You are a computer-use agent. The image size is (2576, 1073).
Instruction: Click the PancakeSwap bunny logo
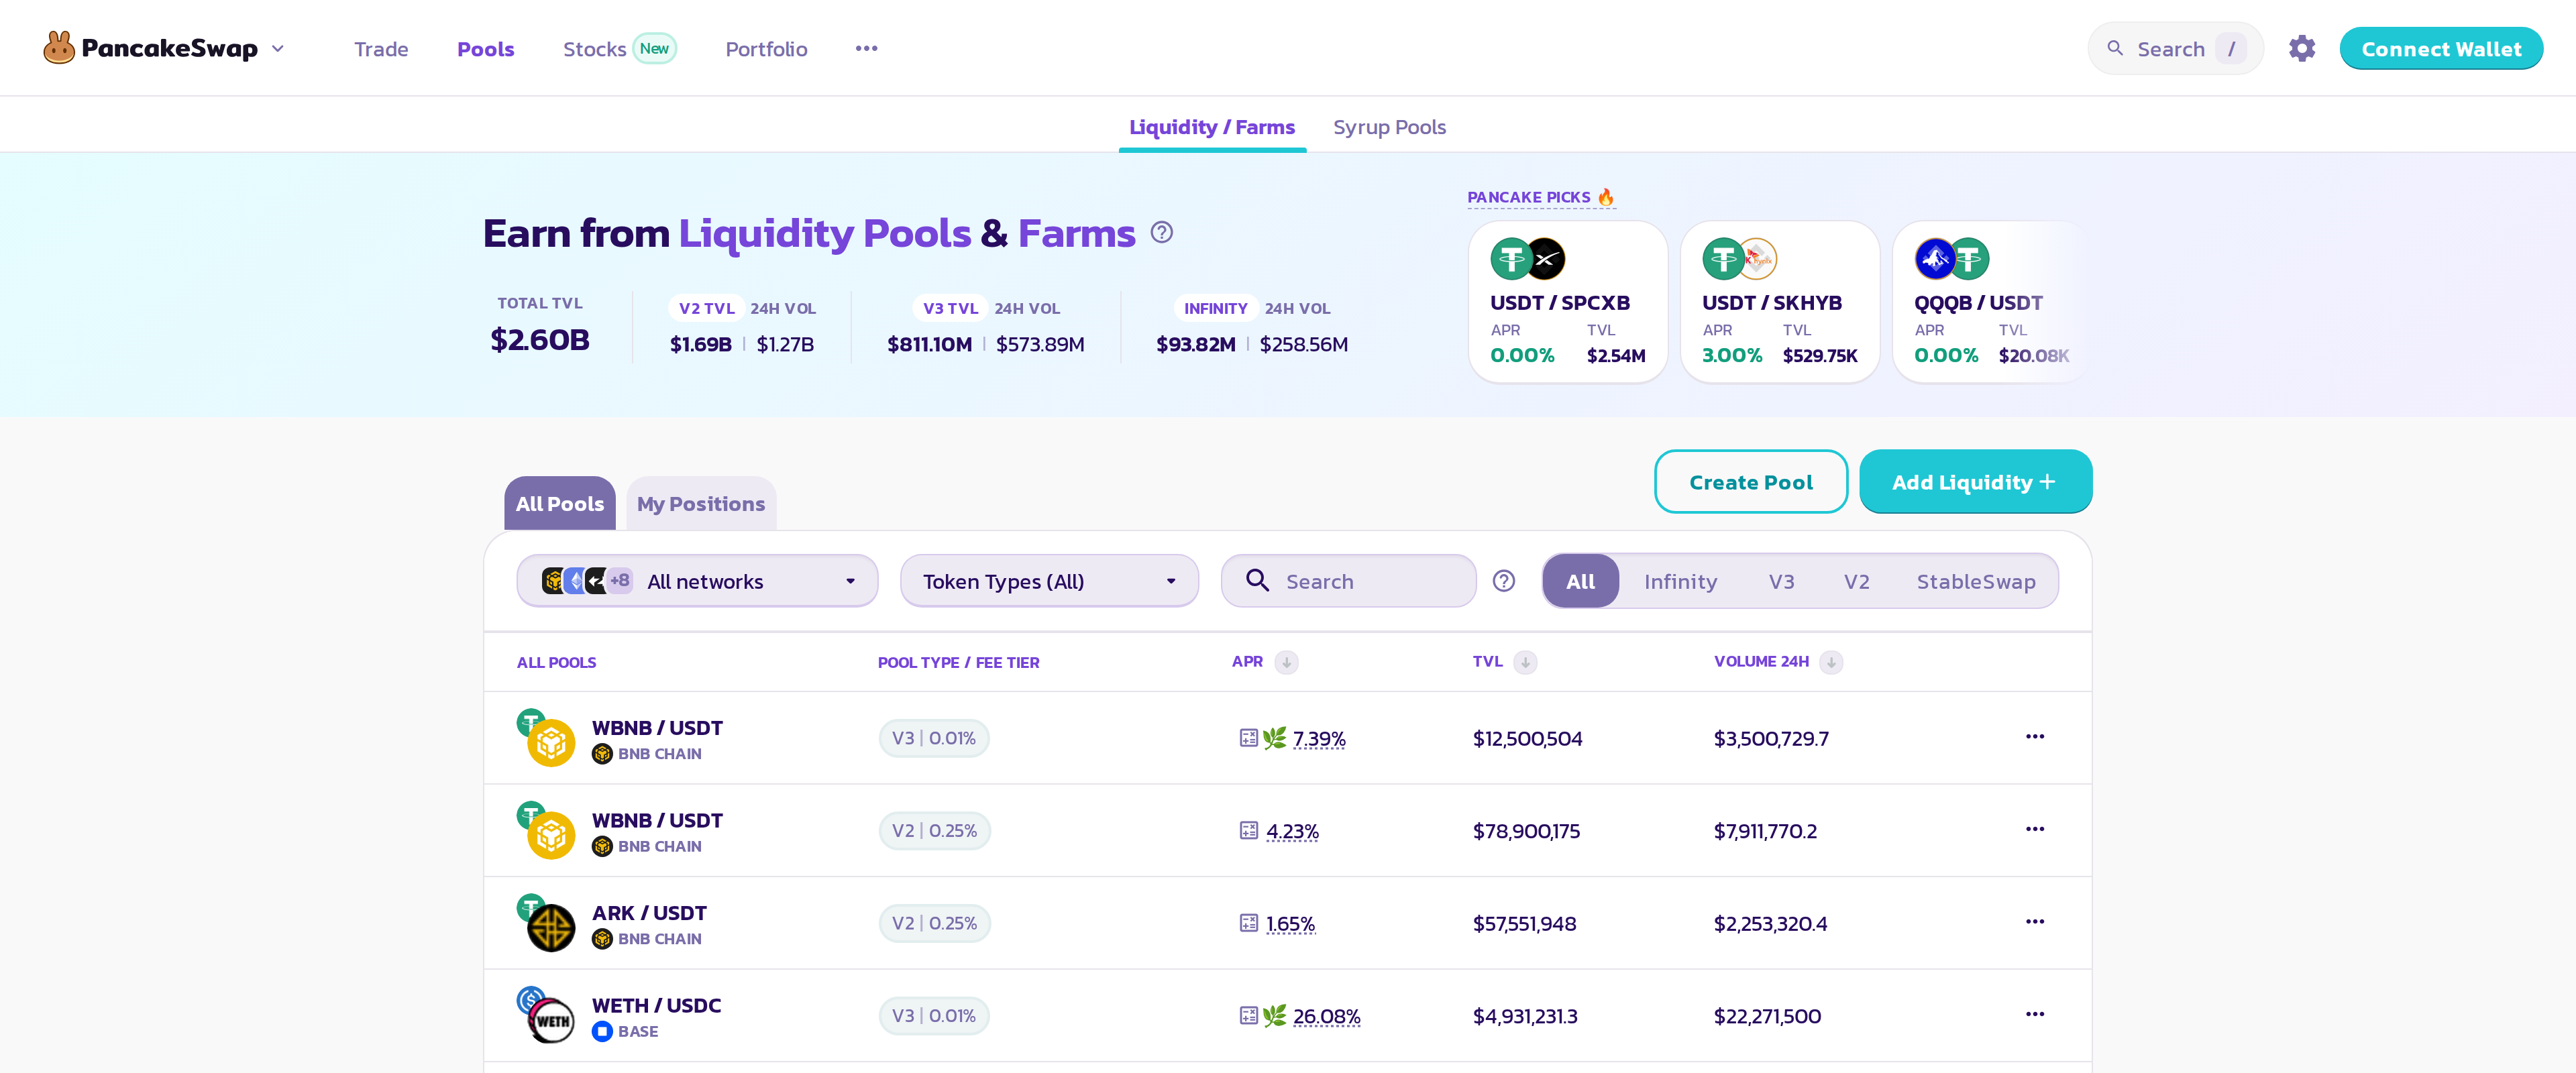[59, 48]
